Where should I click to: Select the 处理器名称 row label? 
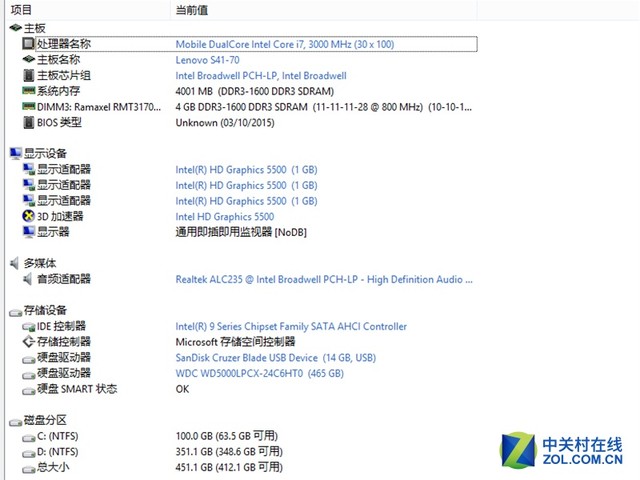pyautogui.click(x=64, y=44)
